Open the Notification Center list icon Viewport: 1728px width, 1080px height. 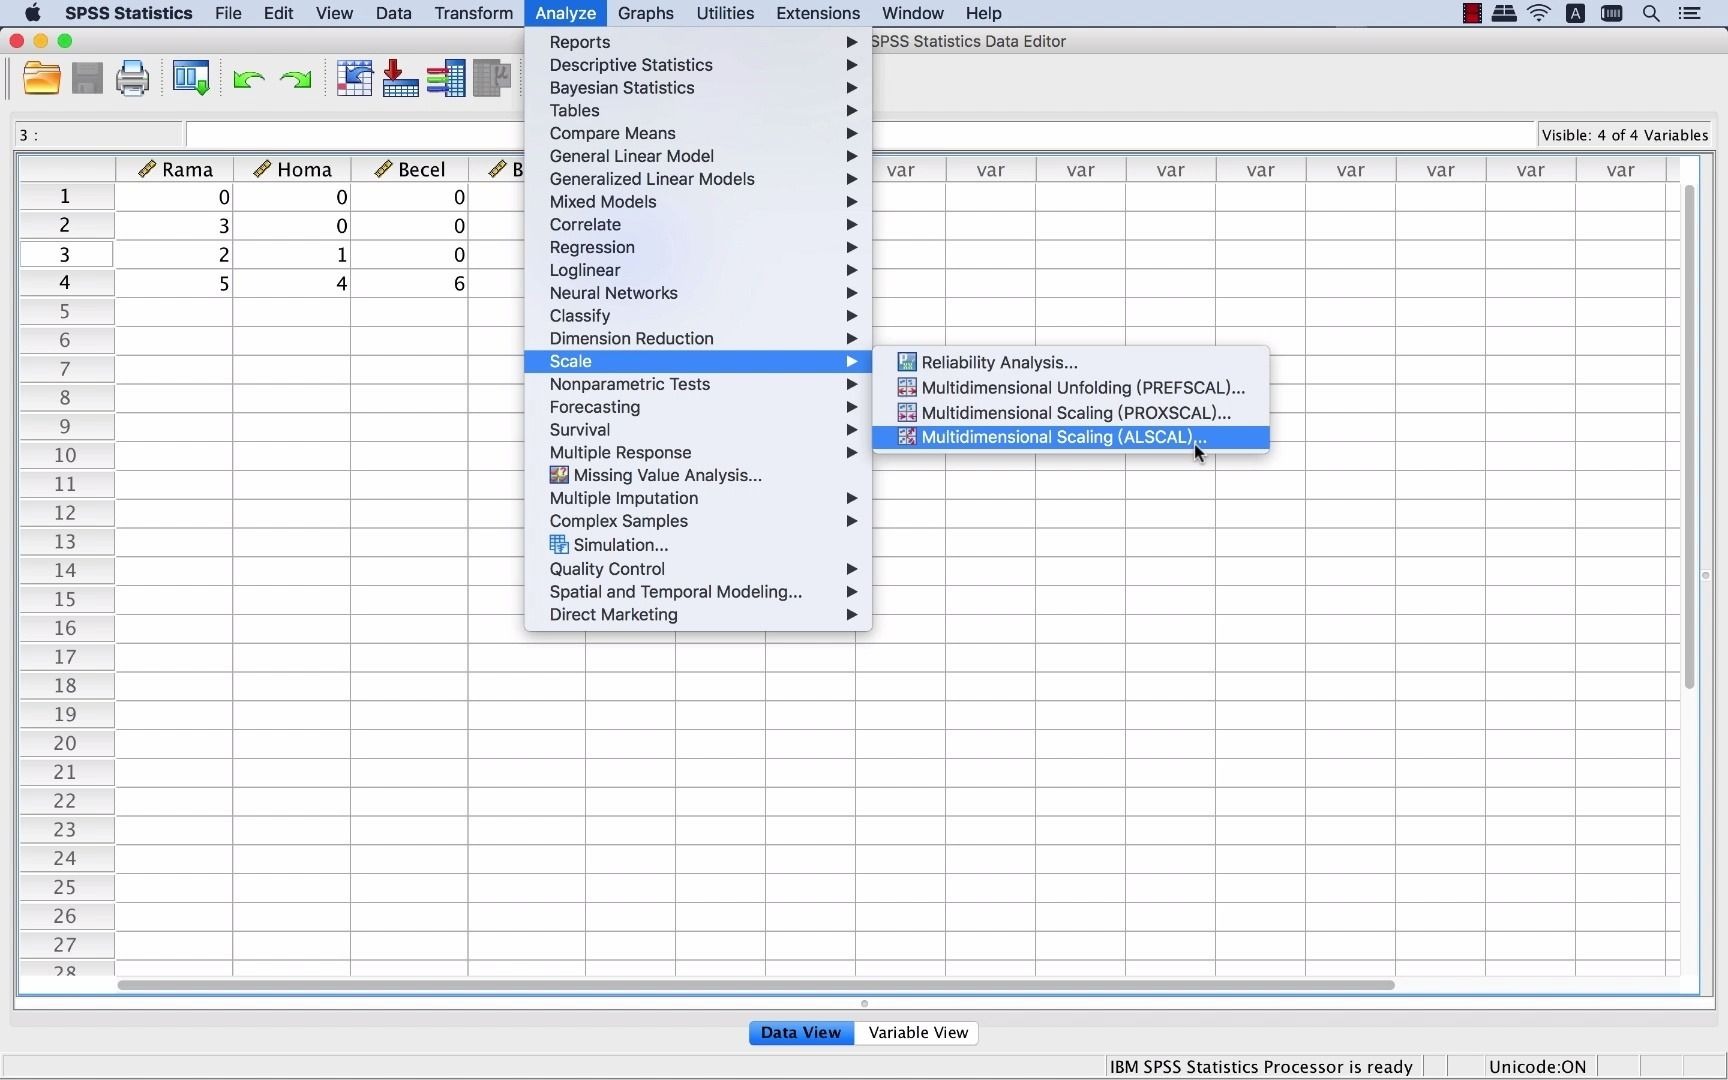[x=1689, y=13]
